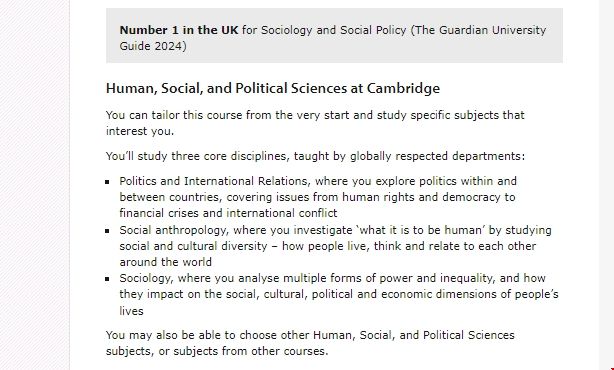Click the word 'Sociology' starting third bullet
Viewport: 614px width, 370px height.
coord(145,278)
